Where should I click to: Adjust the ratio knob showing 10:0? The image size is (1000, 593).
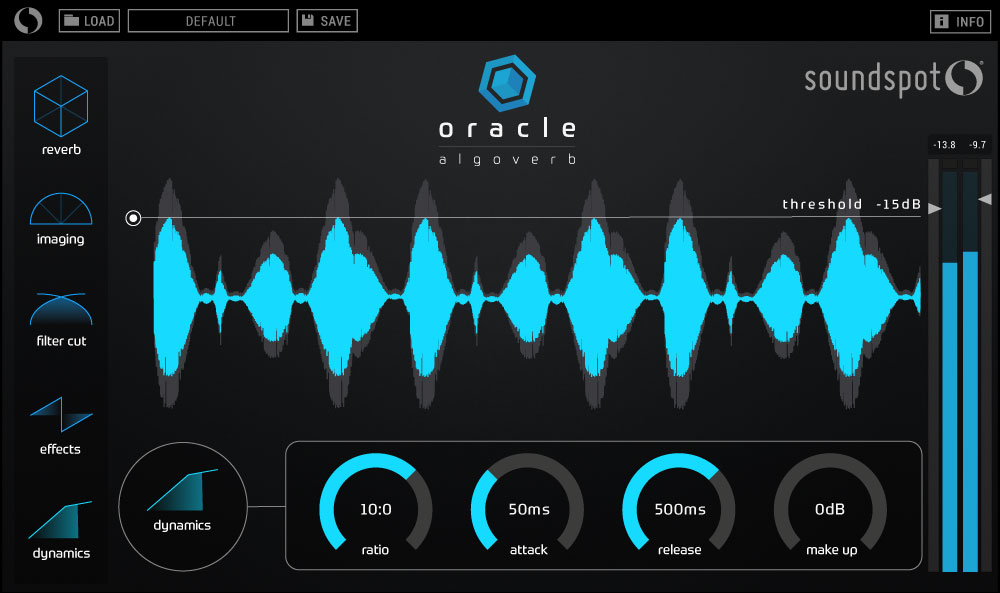pyautogui.click(x=376, y=503)
